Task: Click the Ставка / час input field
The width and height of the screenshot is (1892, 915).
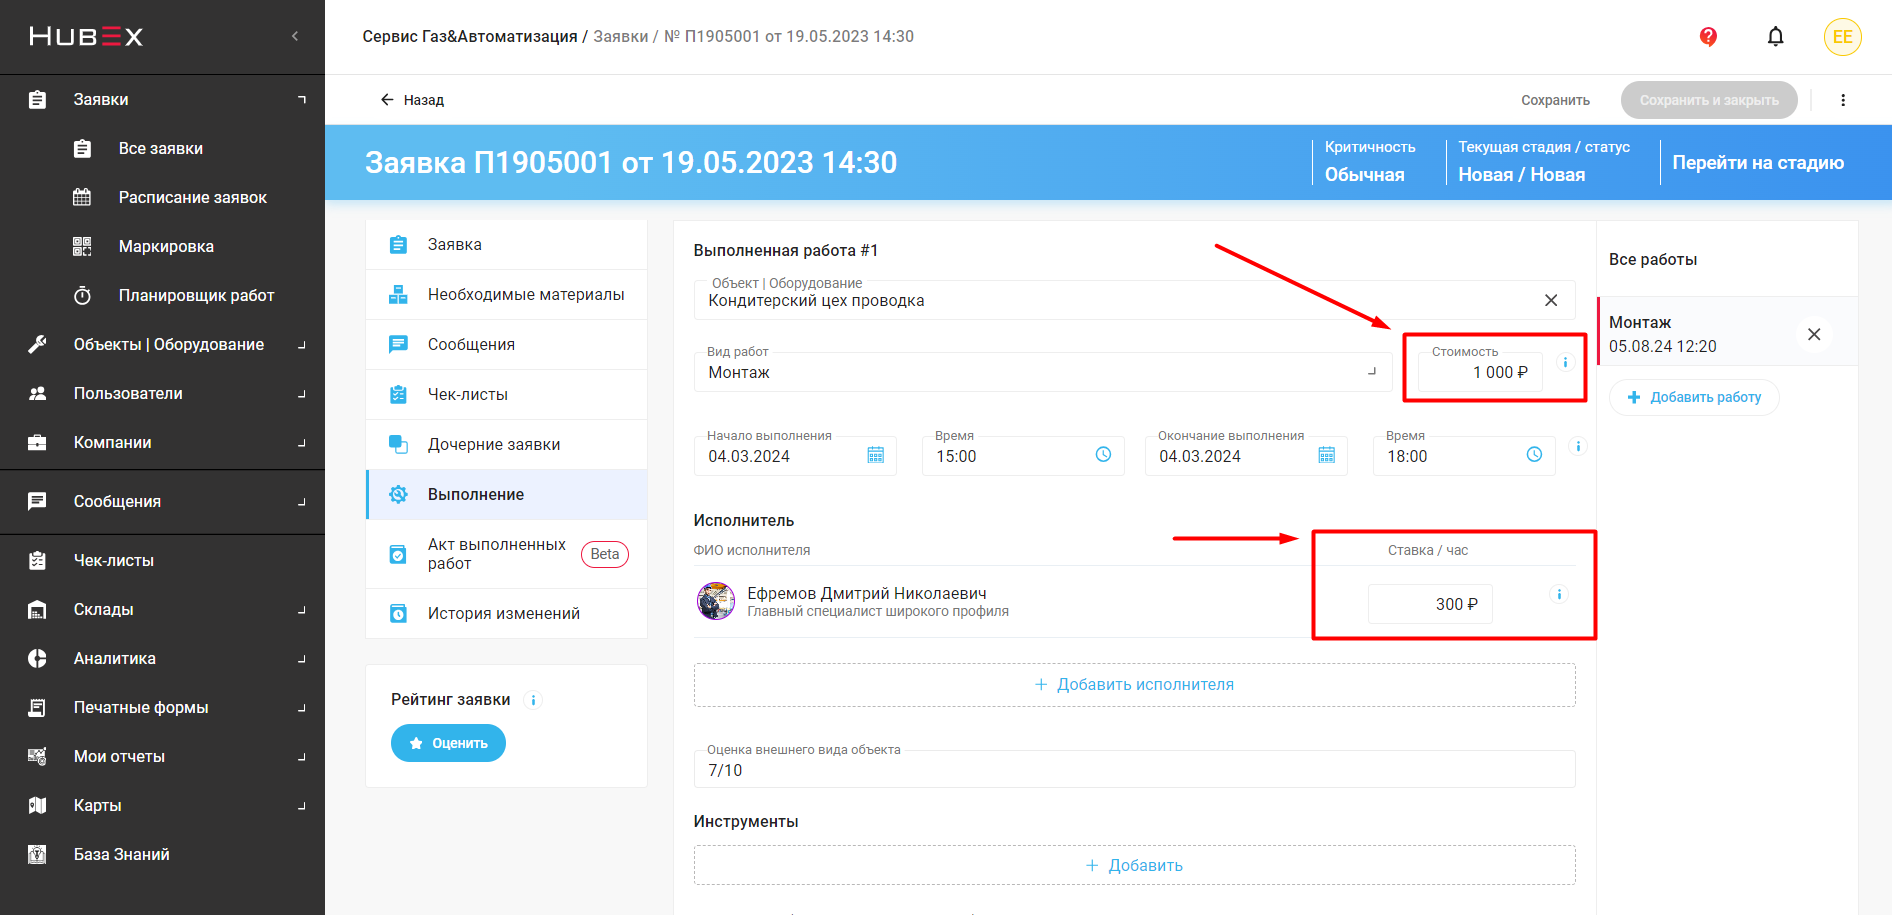Action: pyautogui.click(x=1430, y=604)
